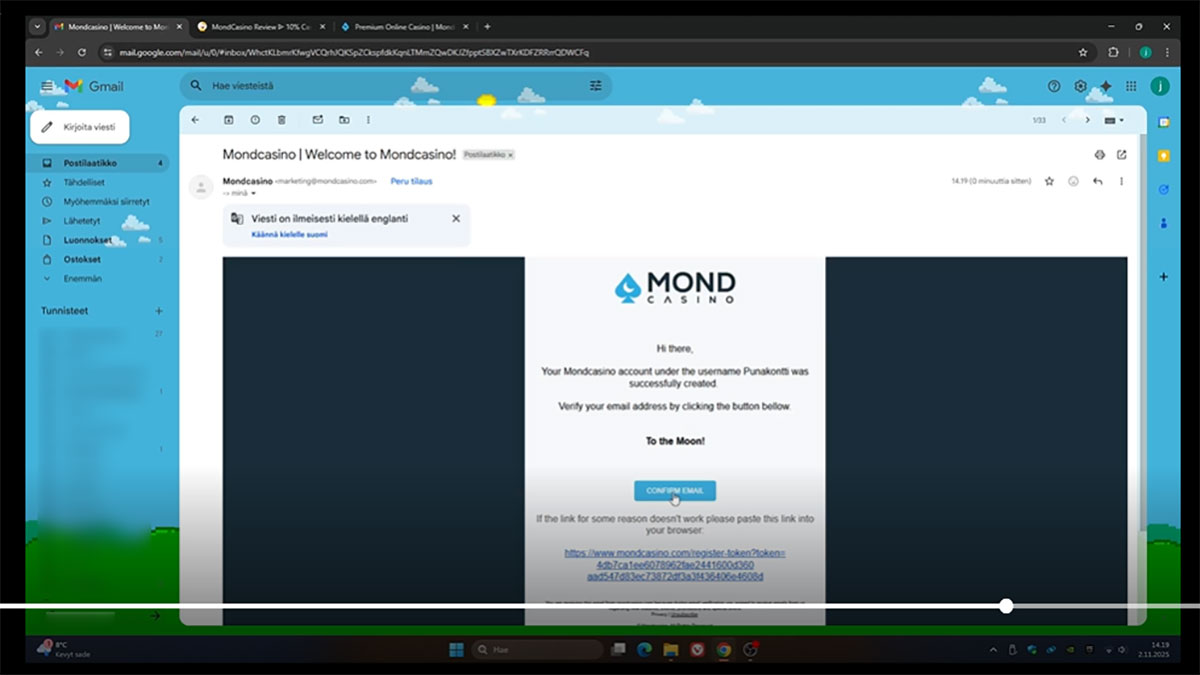This screenshot has width=1200, height=675.
Task: Star the Mondcasino welcome message
Action: pos(1049,181)
